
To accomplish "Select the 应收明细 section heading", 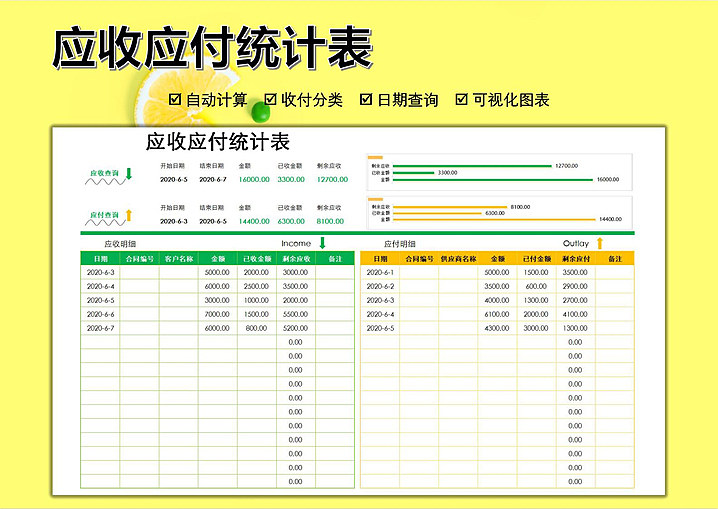I will pyautogui.click(x=120, y=244).
